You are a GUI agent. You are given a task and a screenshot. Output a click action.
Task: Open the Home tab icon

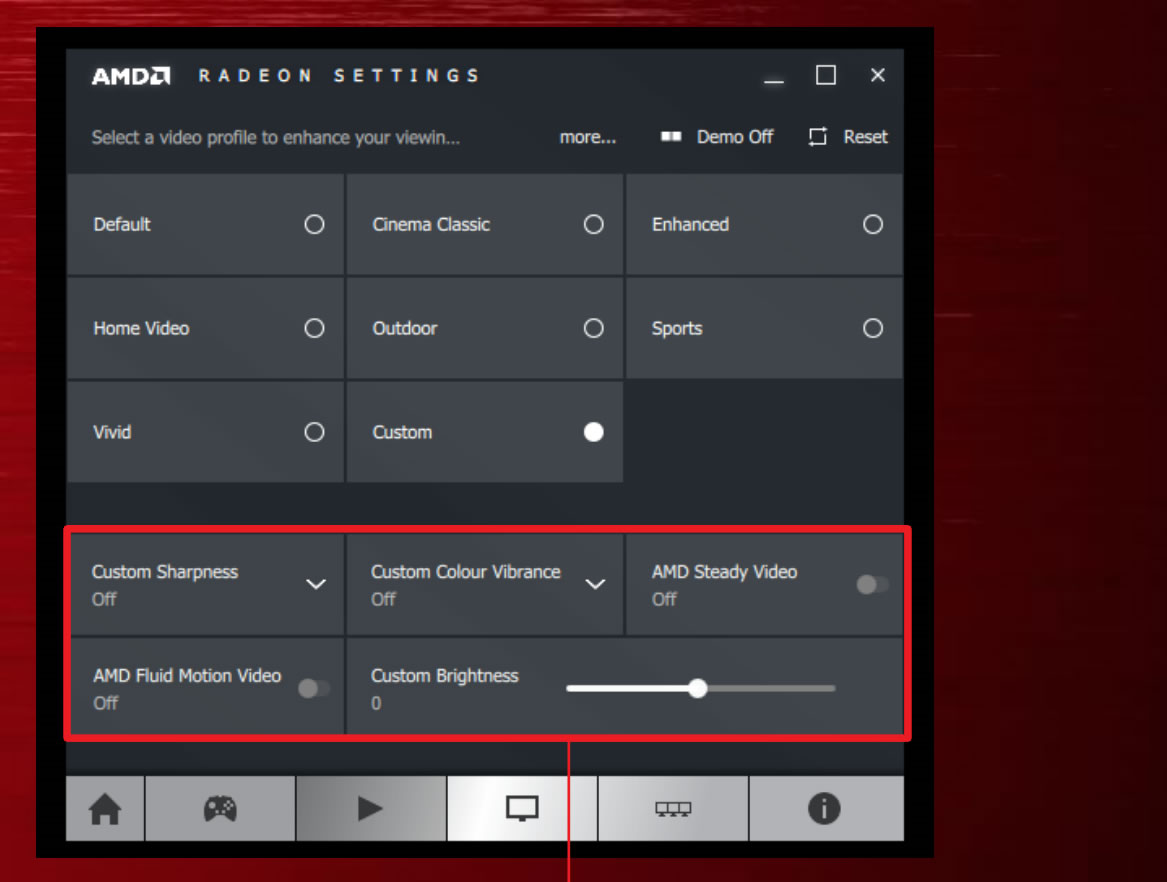[105, 809]
